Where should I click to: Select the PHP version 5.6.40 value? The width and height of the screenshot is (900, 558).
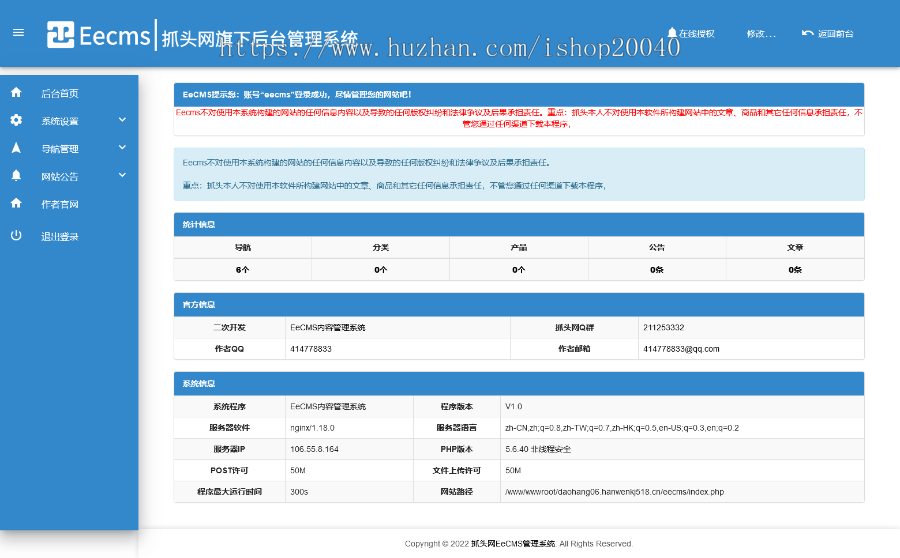(538, 449)
